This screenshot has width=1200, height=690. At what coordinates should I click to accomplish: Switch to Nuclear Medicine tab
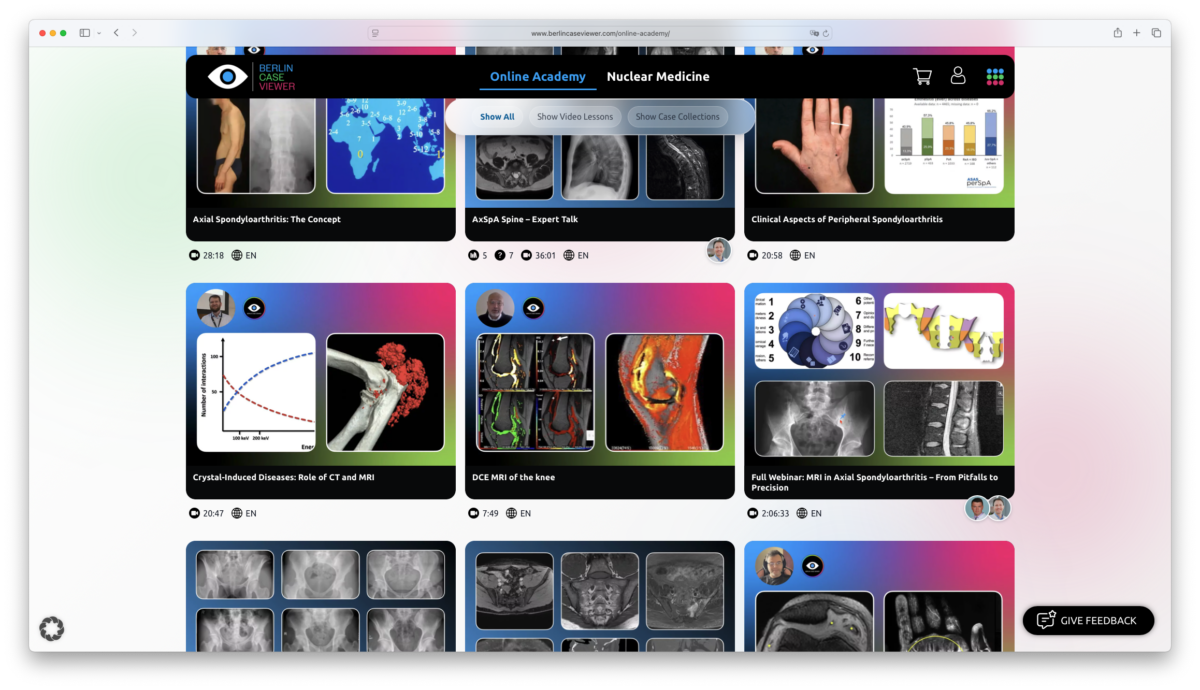(658, 76)
